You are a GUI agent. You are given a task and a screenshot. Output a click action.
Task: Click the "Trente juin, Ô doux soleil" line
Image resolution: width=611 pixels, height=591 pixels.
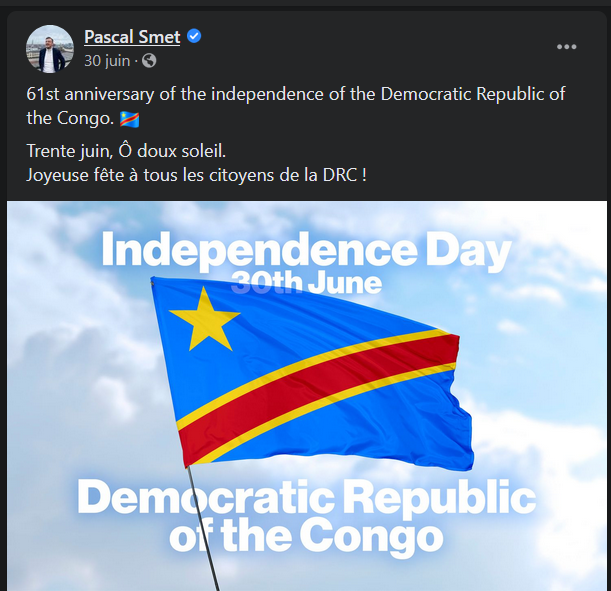click(126, 152)
